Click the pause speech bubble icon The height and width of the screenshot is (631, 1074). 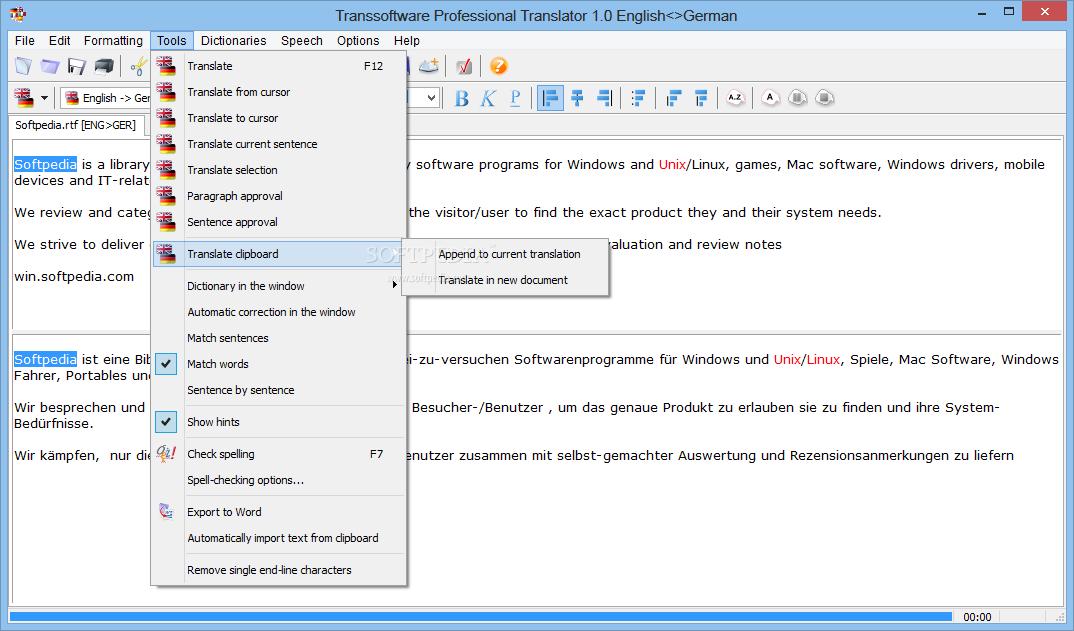797,98
